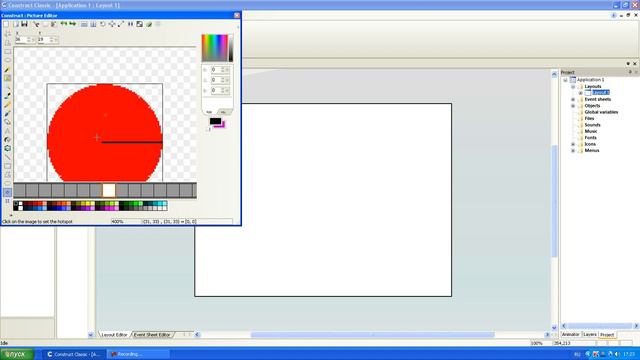
Task: Click the brightness strip beside the spectrum
Action: pyautogui.click(x=231, y=48)
